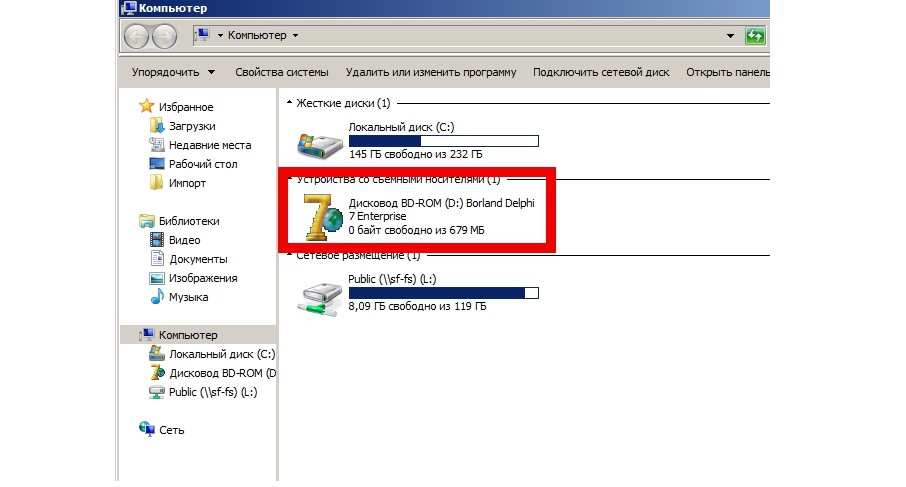
Task: Open the Borland Delphi 7 BD-ROM drive icon
Action: [322, 217]
